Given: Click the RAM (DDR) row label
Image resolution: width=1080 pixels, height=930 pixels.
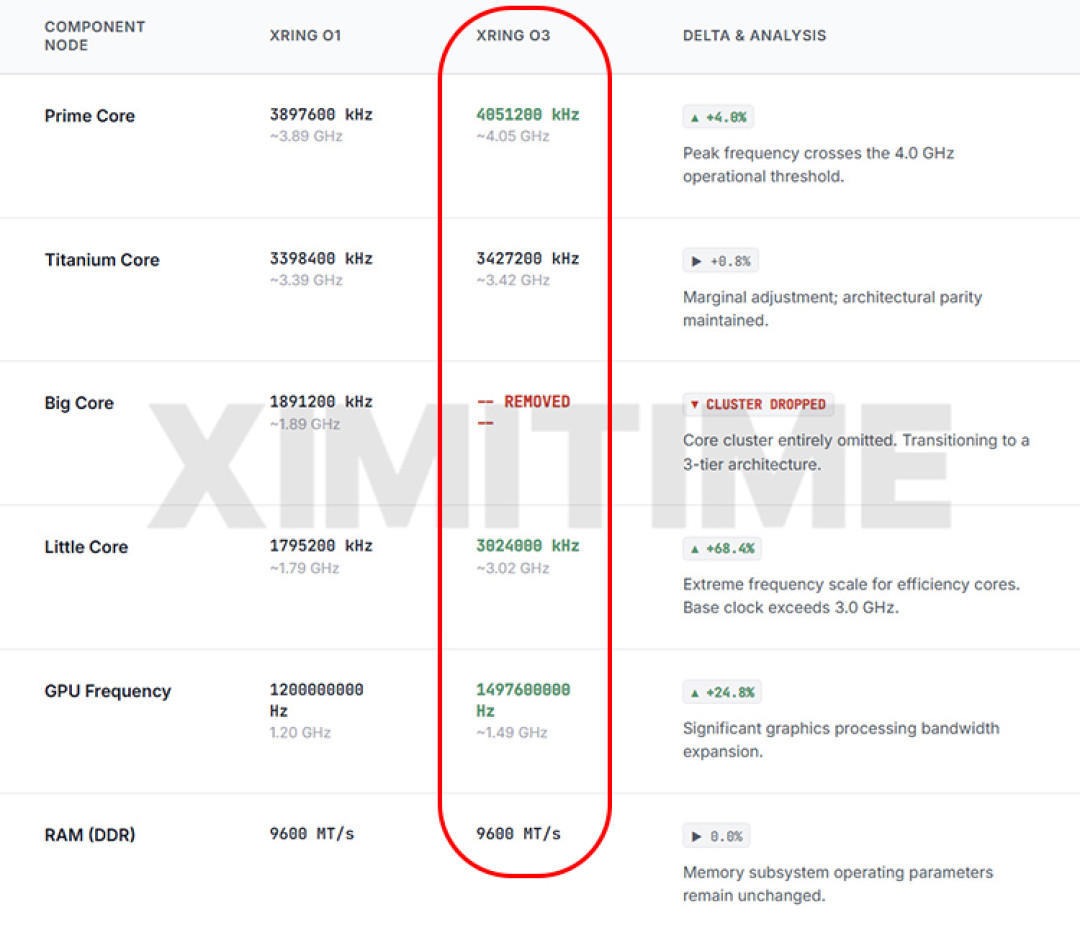Looking at the screenshot, I should pyautogui.click(x=90, y=835).
